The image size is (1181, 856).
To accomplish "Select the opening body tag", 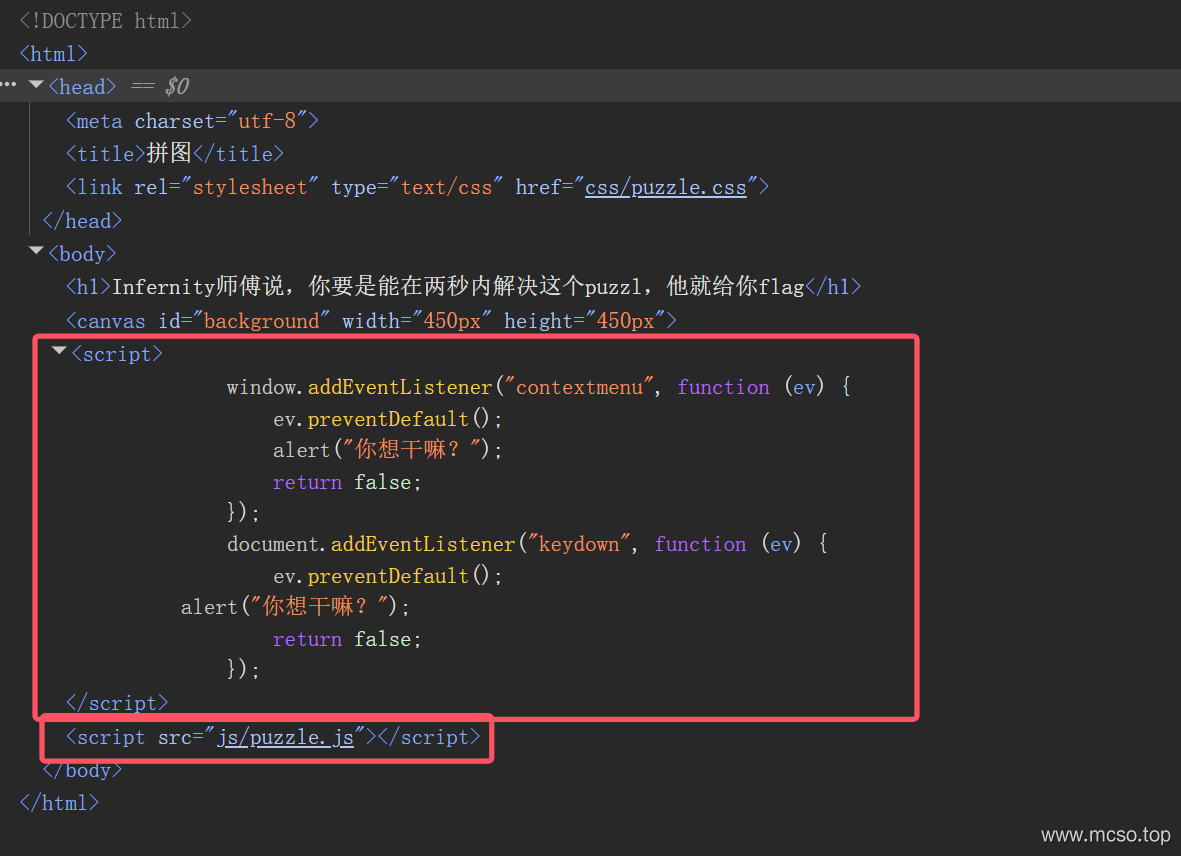I will click(82, 254).
